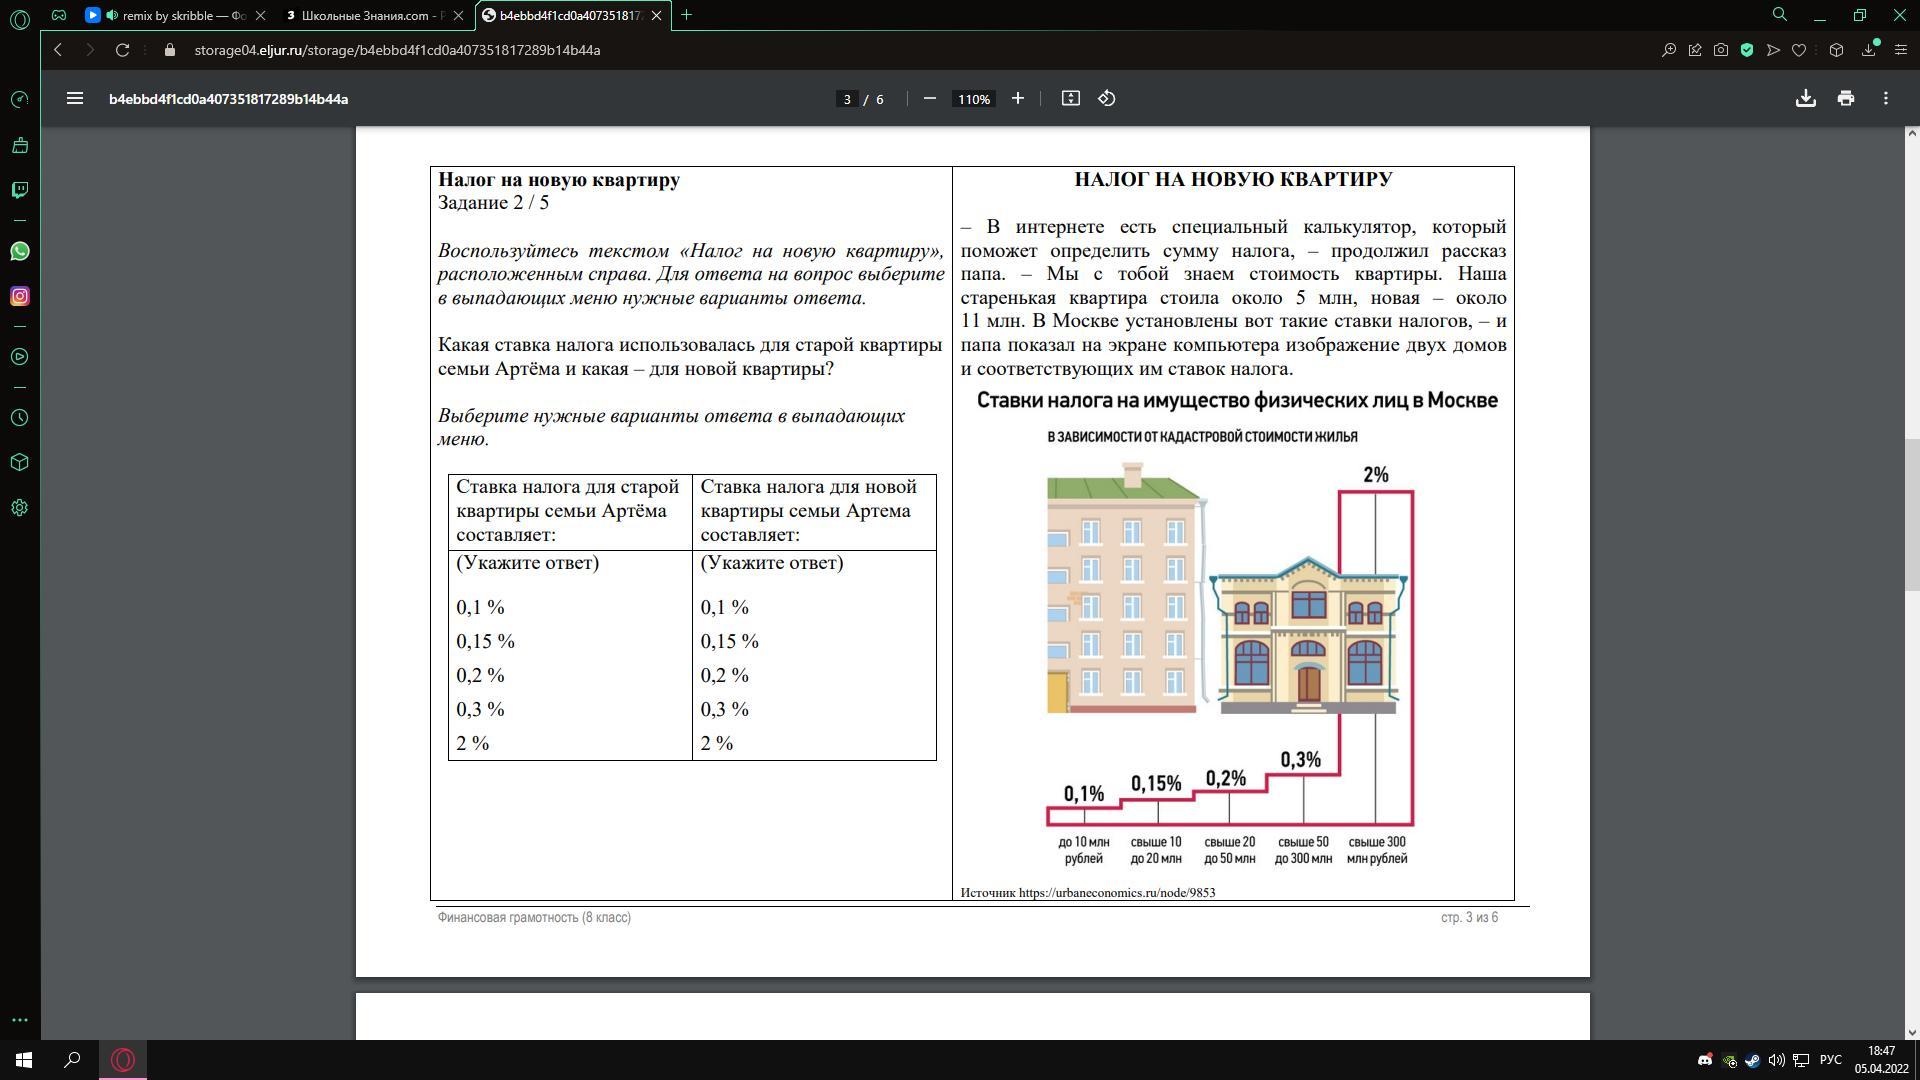Click the urbaneconomics.ru source link

click(1117, 893)
